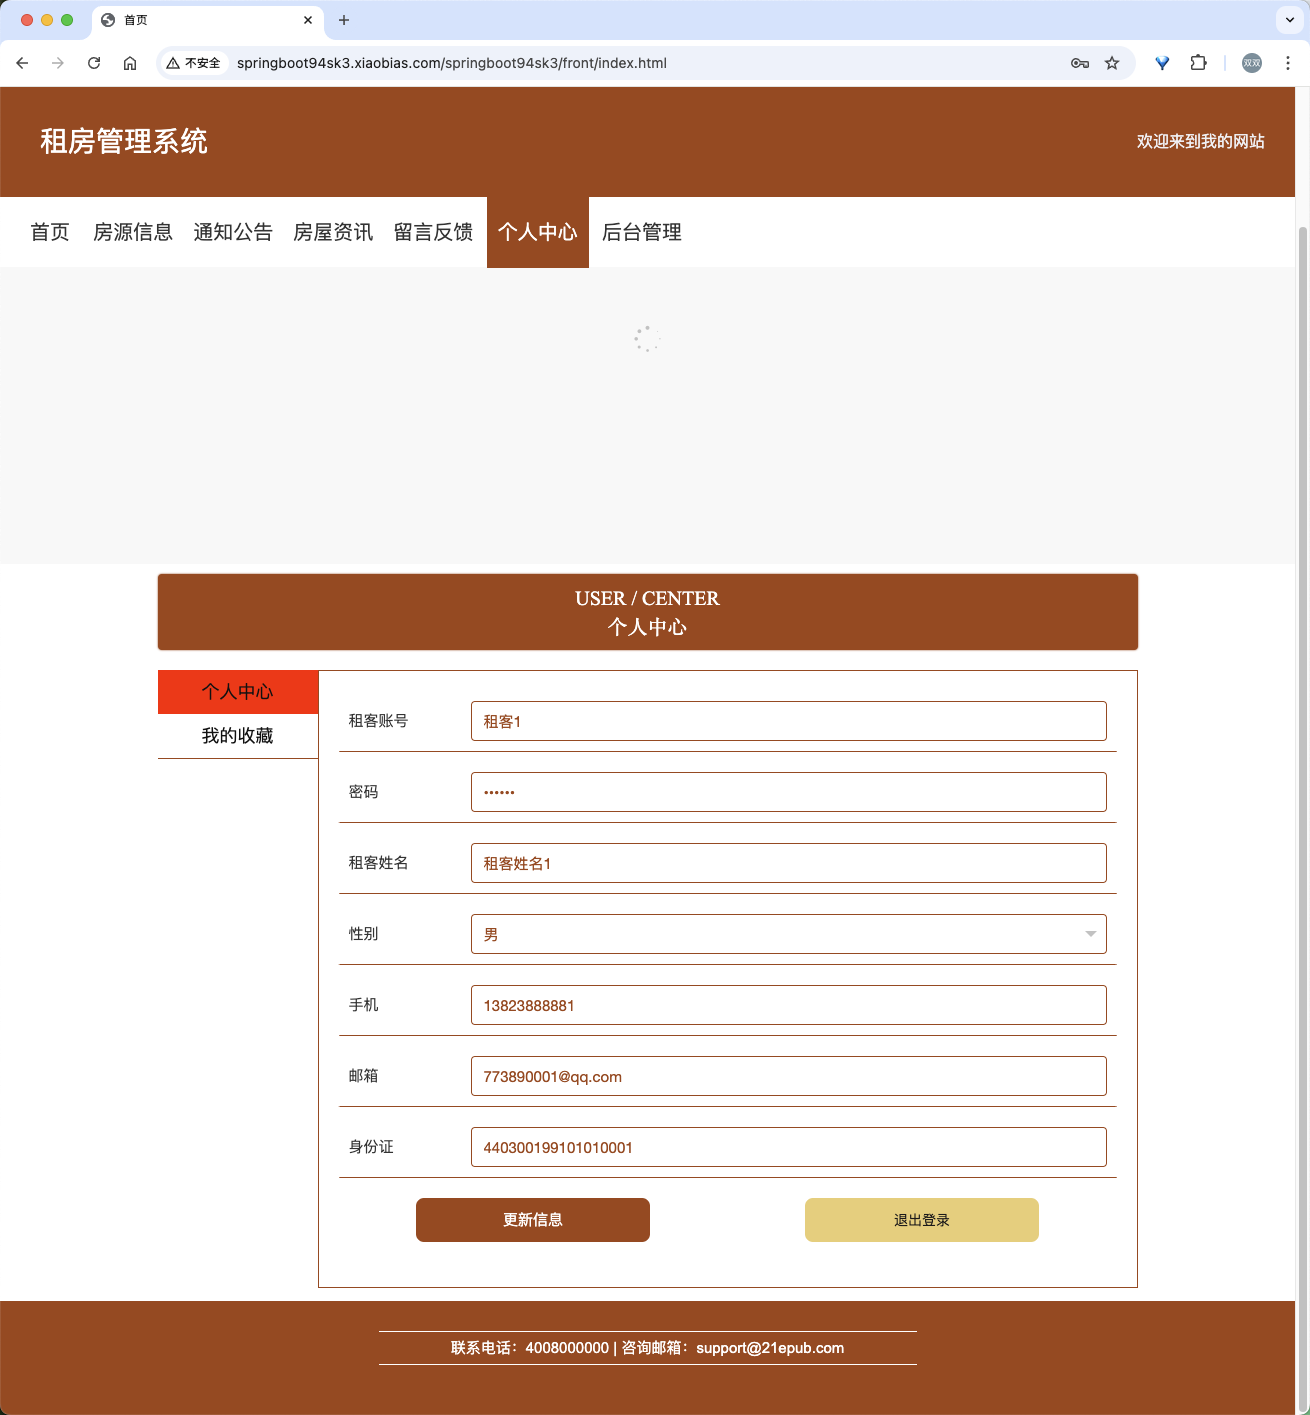Click the 租客账号 input field
Image resolution: width=1310 pixels, height=1415 pixels.
(x=789, y=721)
